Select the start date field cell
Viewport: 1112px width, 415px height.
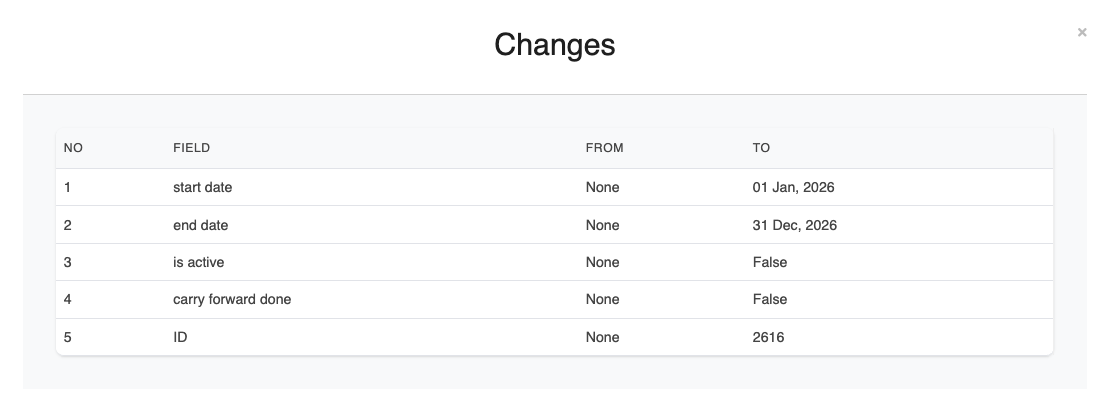tap(202, 187)
